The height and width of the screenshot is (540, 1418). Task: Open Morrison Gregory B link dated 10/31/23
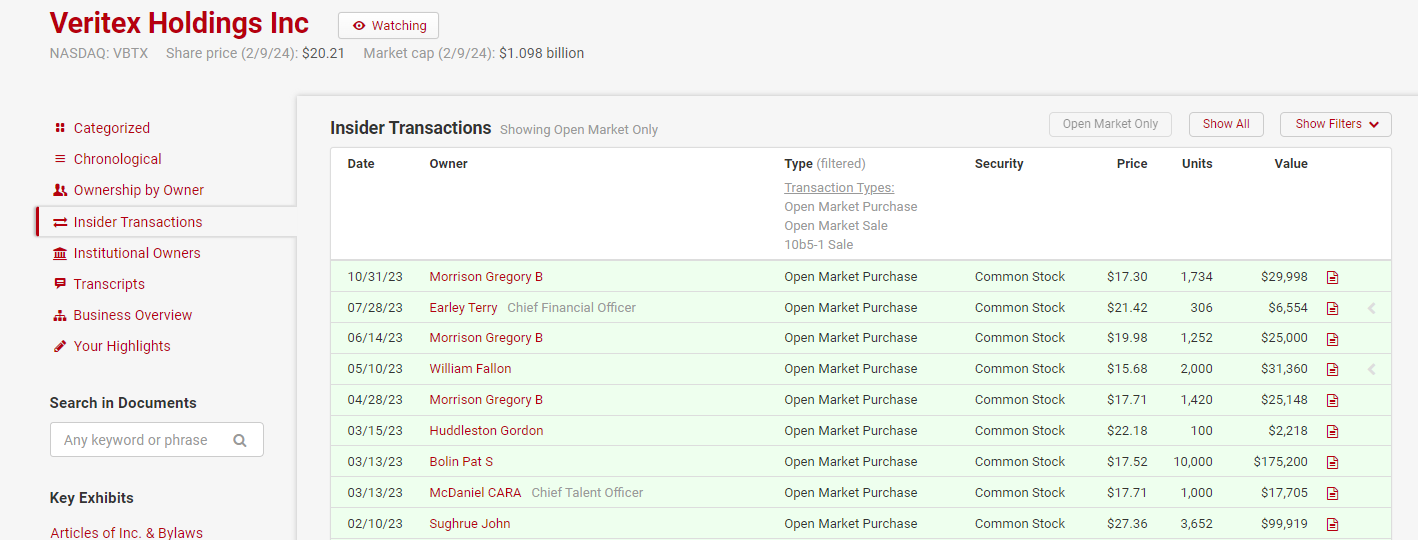click(486, 277)
